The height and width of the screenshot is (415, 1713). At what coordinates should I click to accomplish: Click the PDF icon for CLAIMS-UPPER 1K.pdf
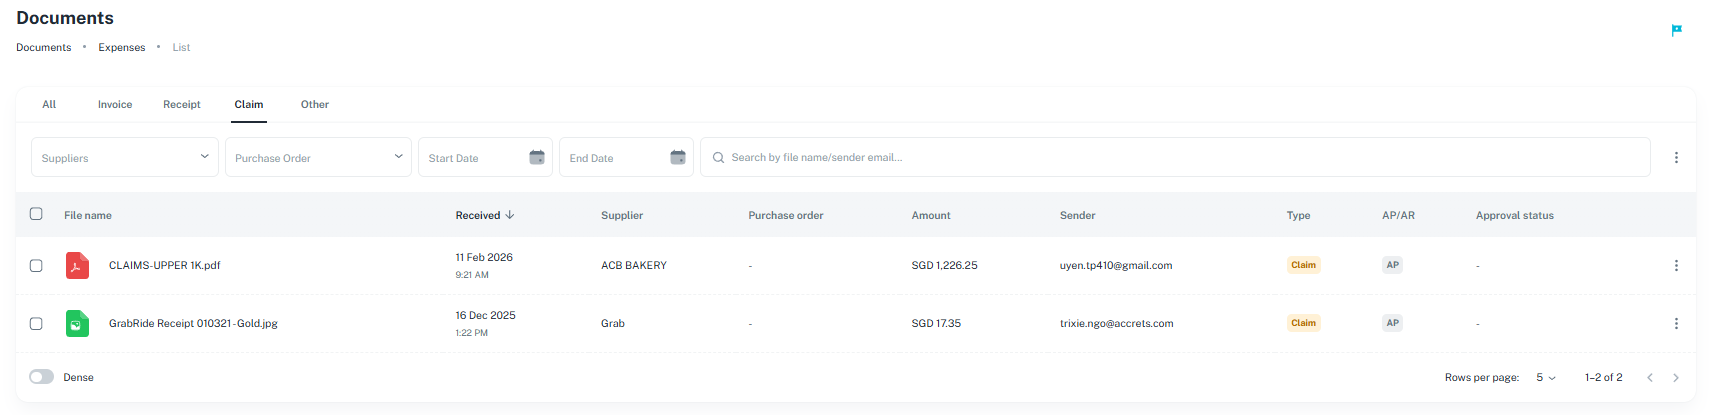(x=77, y=265)
